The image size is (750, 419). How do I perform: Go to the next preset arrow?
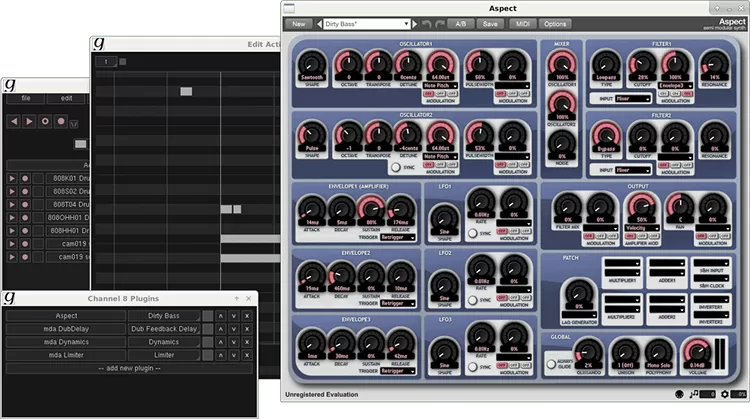[415, 24]
